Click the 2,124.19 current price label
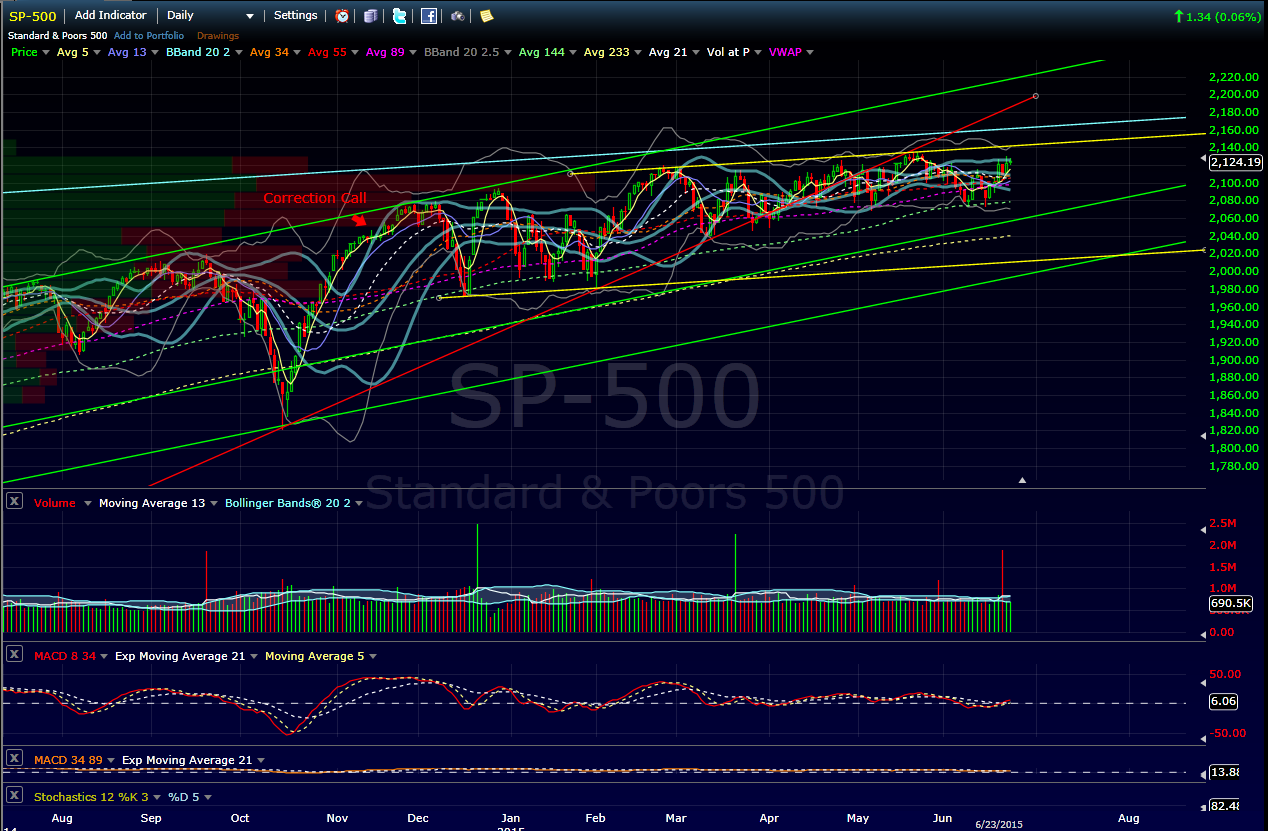The width and height of the screenshot is (1268, 831). point(1236,162)
